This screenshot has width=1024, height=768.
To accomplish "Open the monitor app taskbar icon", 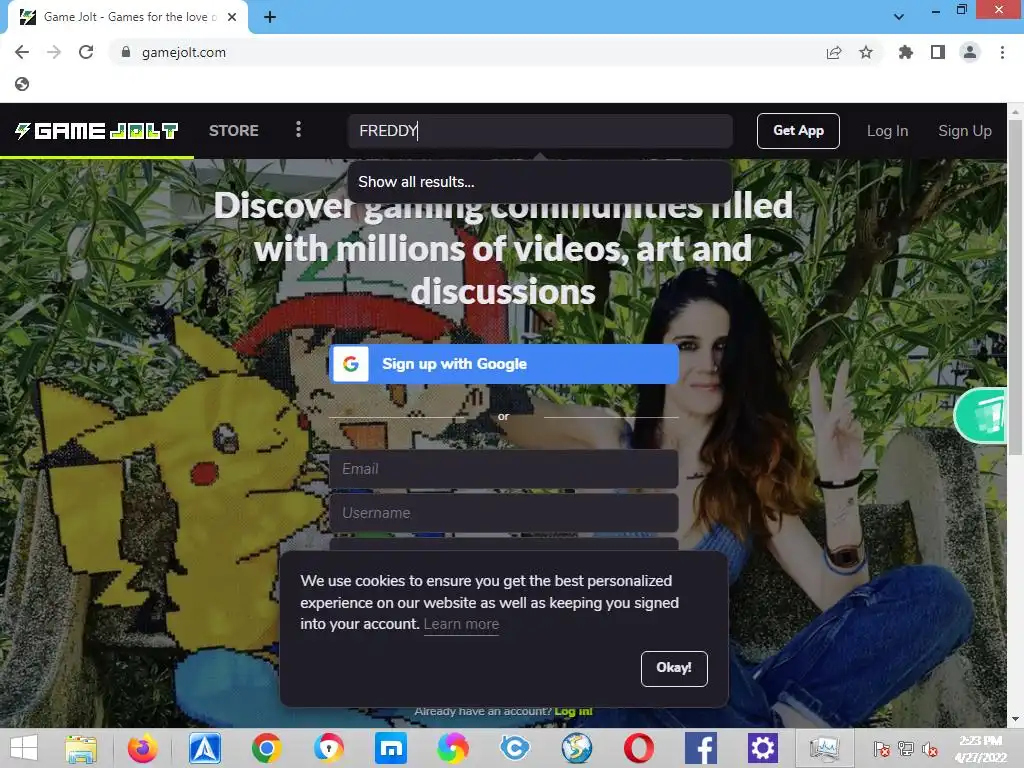I will pyautogui.click(x=824, y=748).
